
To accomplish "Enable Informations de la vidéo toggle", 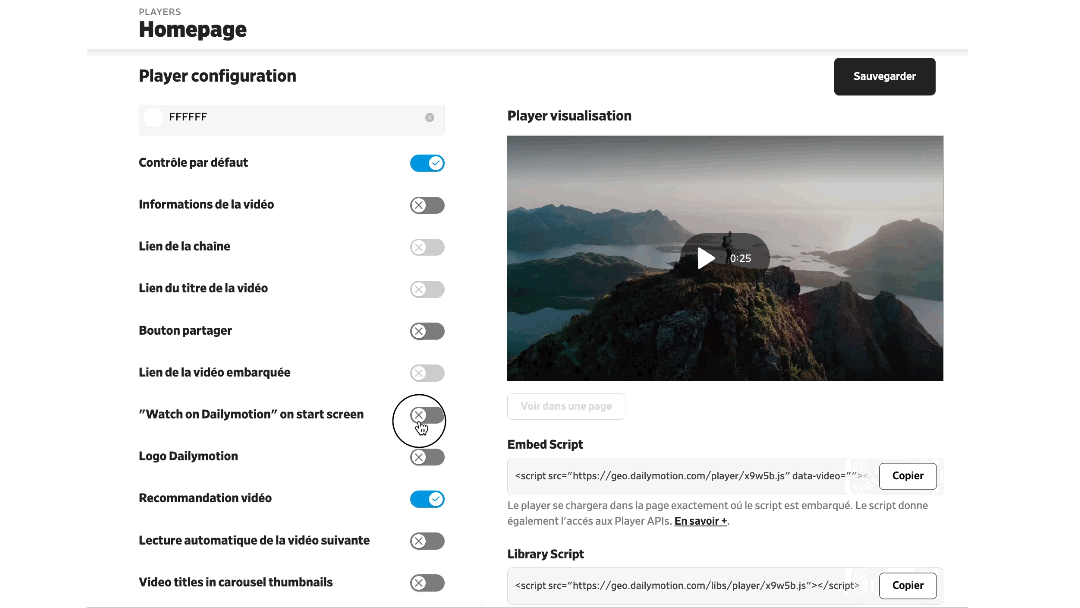I will tap(427, 205).
